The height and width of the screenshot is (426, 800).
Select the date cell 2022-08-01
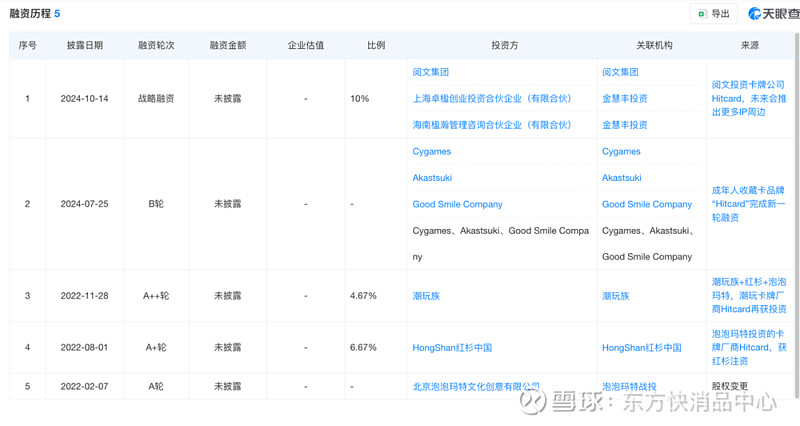(x=85, y=347)
